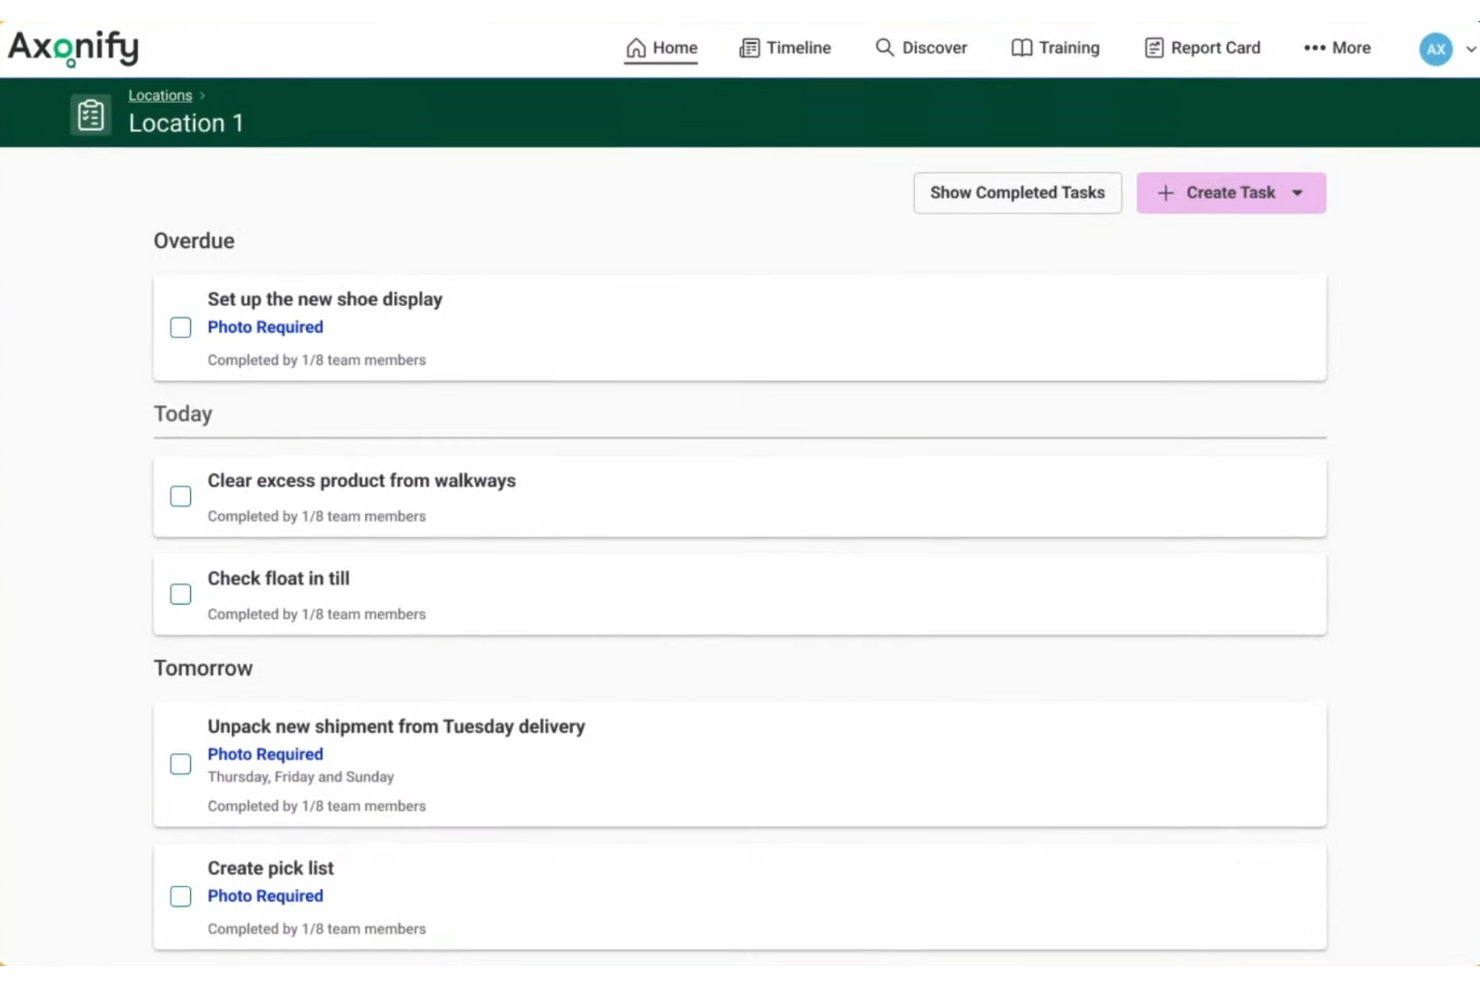Click the Axonify logo
Screen dimensions: 1480x987
(x=73, y=47)
